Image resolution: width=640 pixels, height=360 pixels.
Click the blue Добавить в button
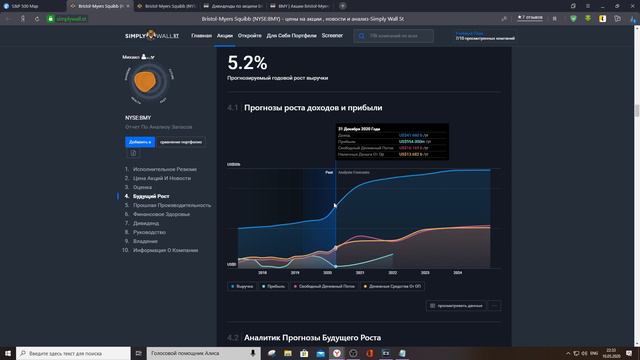click(140, 142)
